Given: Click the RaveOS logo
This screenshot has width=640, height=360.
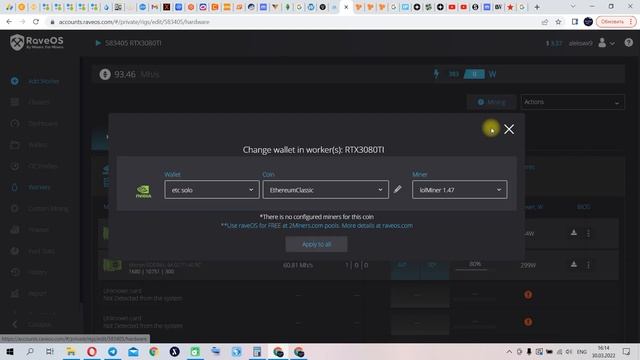Looking at the screenshot, I should coord(37,42).
